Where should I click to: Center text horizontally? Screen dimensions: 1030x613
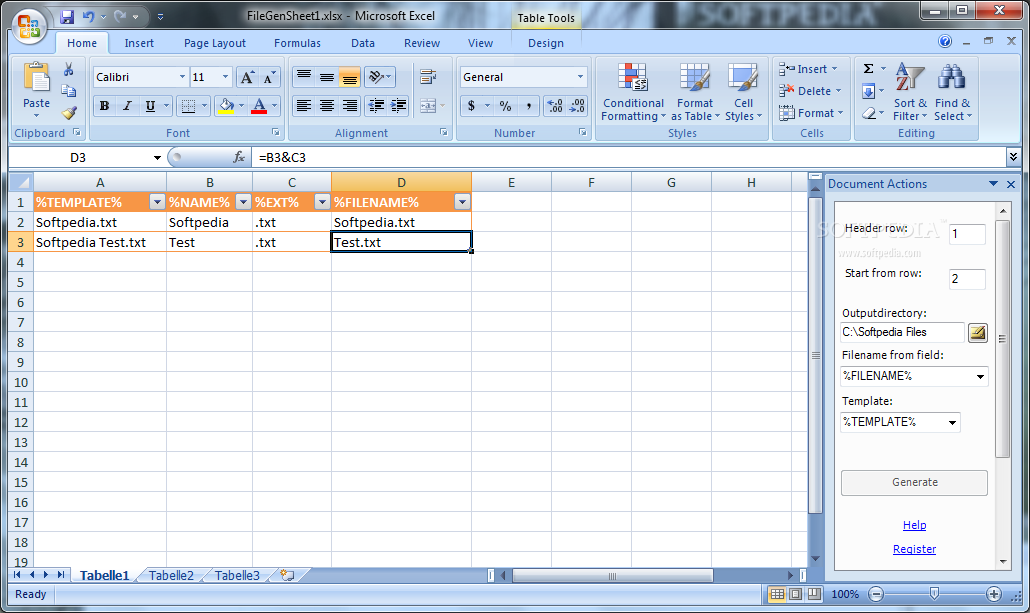click(x=326, y=106)
